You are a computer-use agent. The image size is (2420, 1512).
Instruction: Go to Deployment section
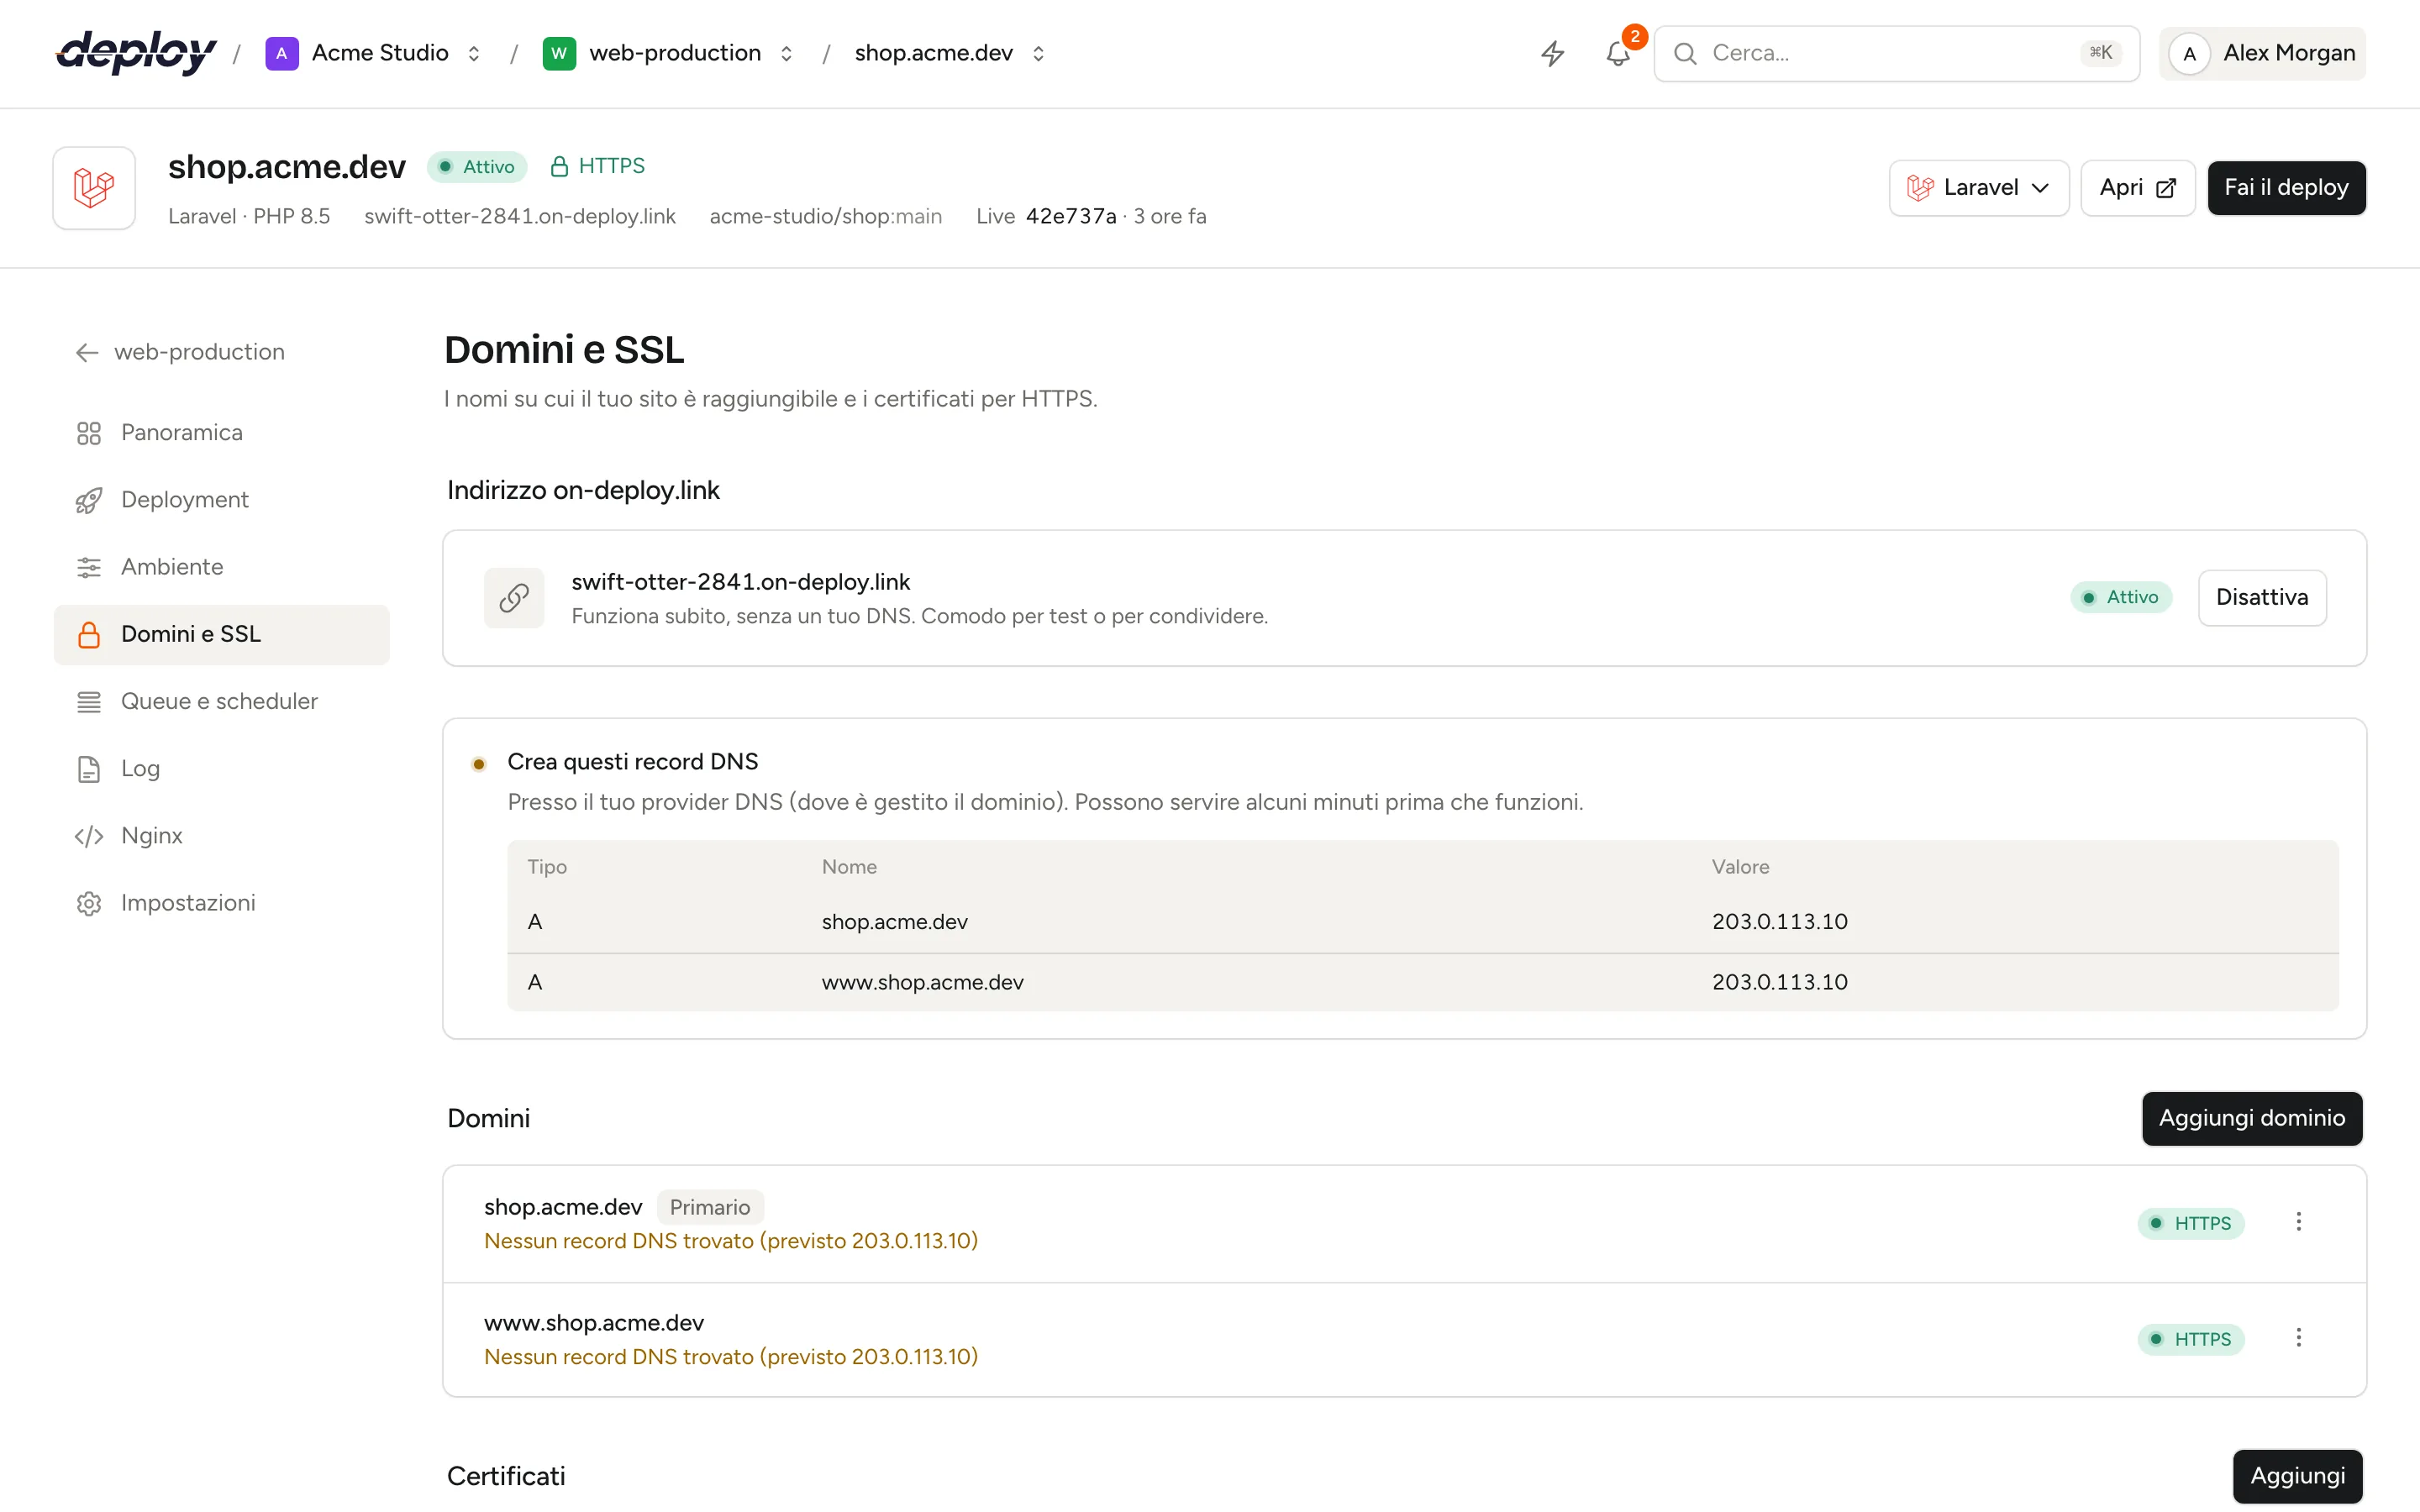(221, 500)
